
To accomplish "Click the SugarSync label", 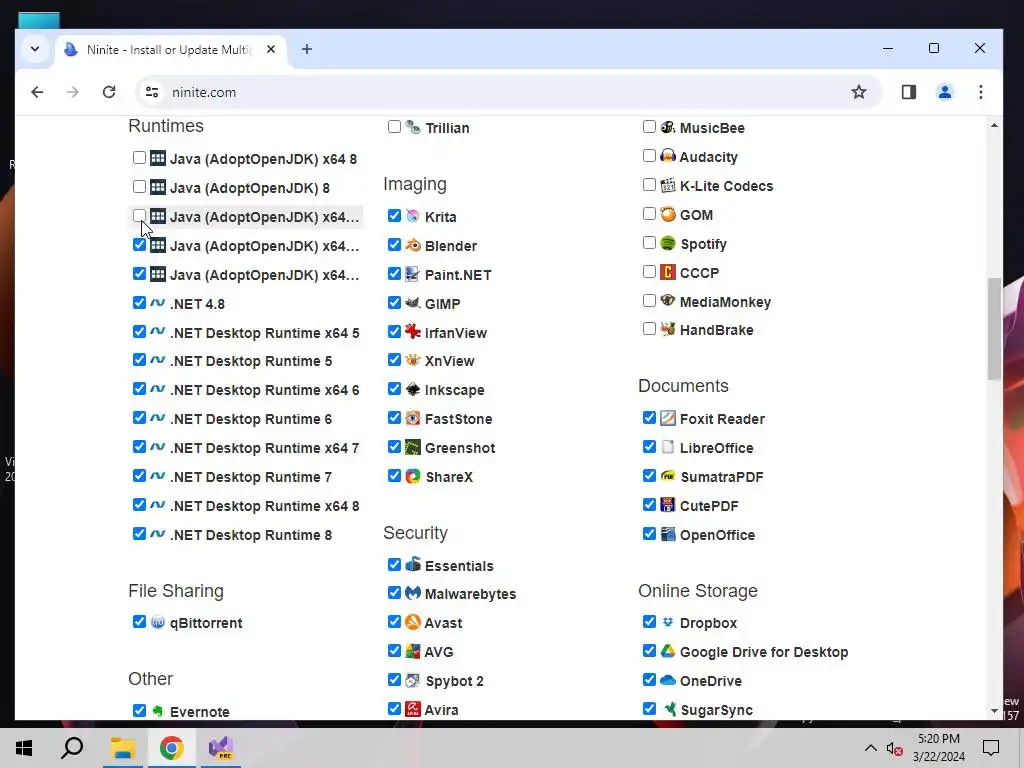I will pos(716,710).
